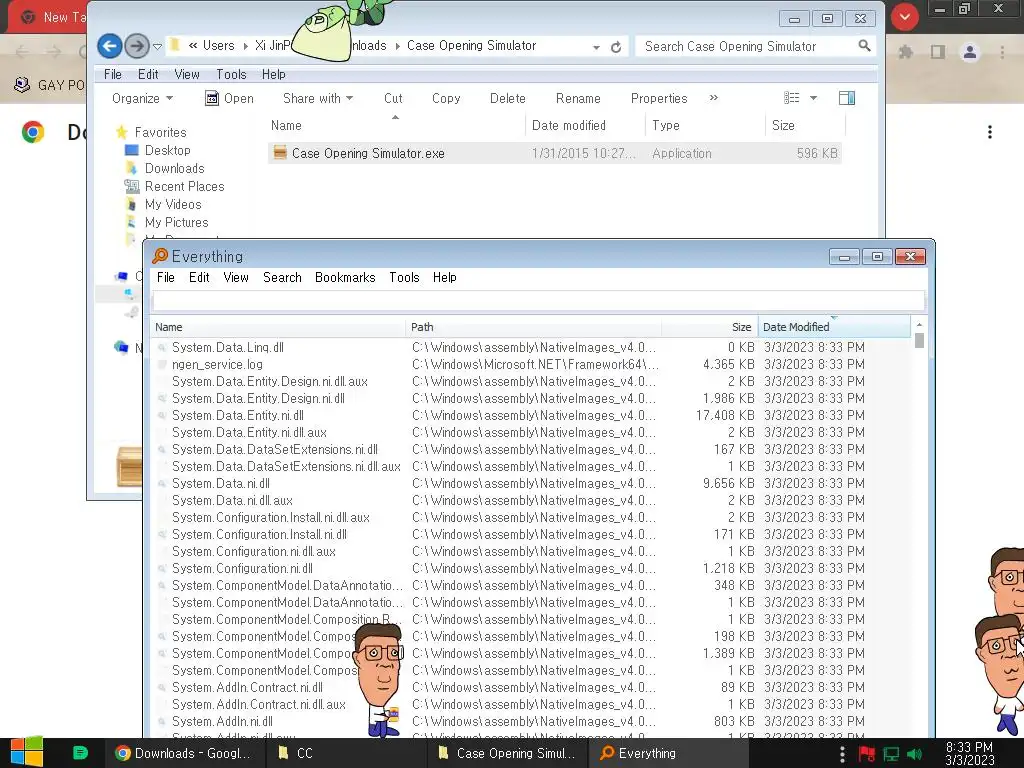1024x768 pixels.
Task: Go back in Explorer navigation
Action: 110,46
